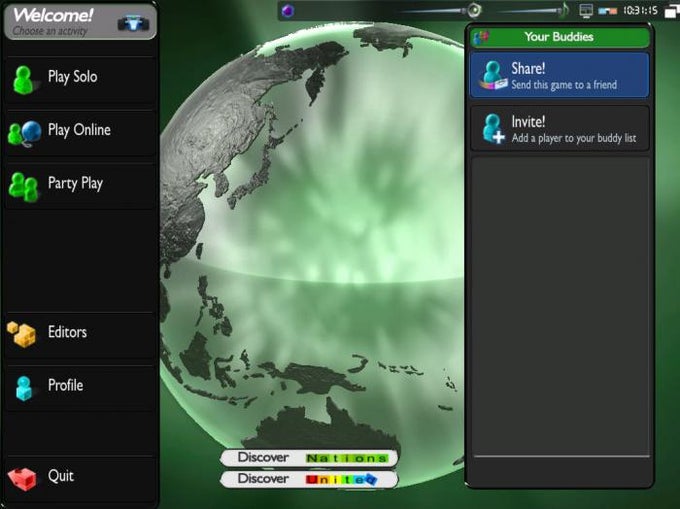Click the Share envelope buddy icon
The height and width of the screenshot is (509, 680).
[x=494, y=75]
